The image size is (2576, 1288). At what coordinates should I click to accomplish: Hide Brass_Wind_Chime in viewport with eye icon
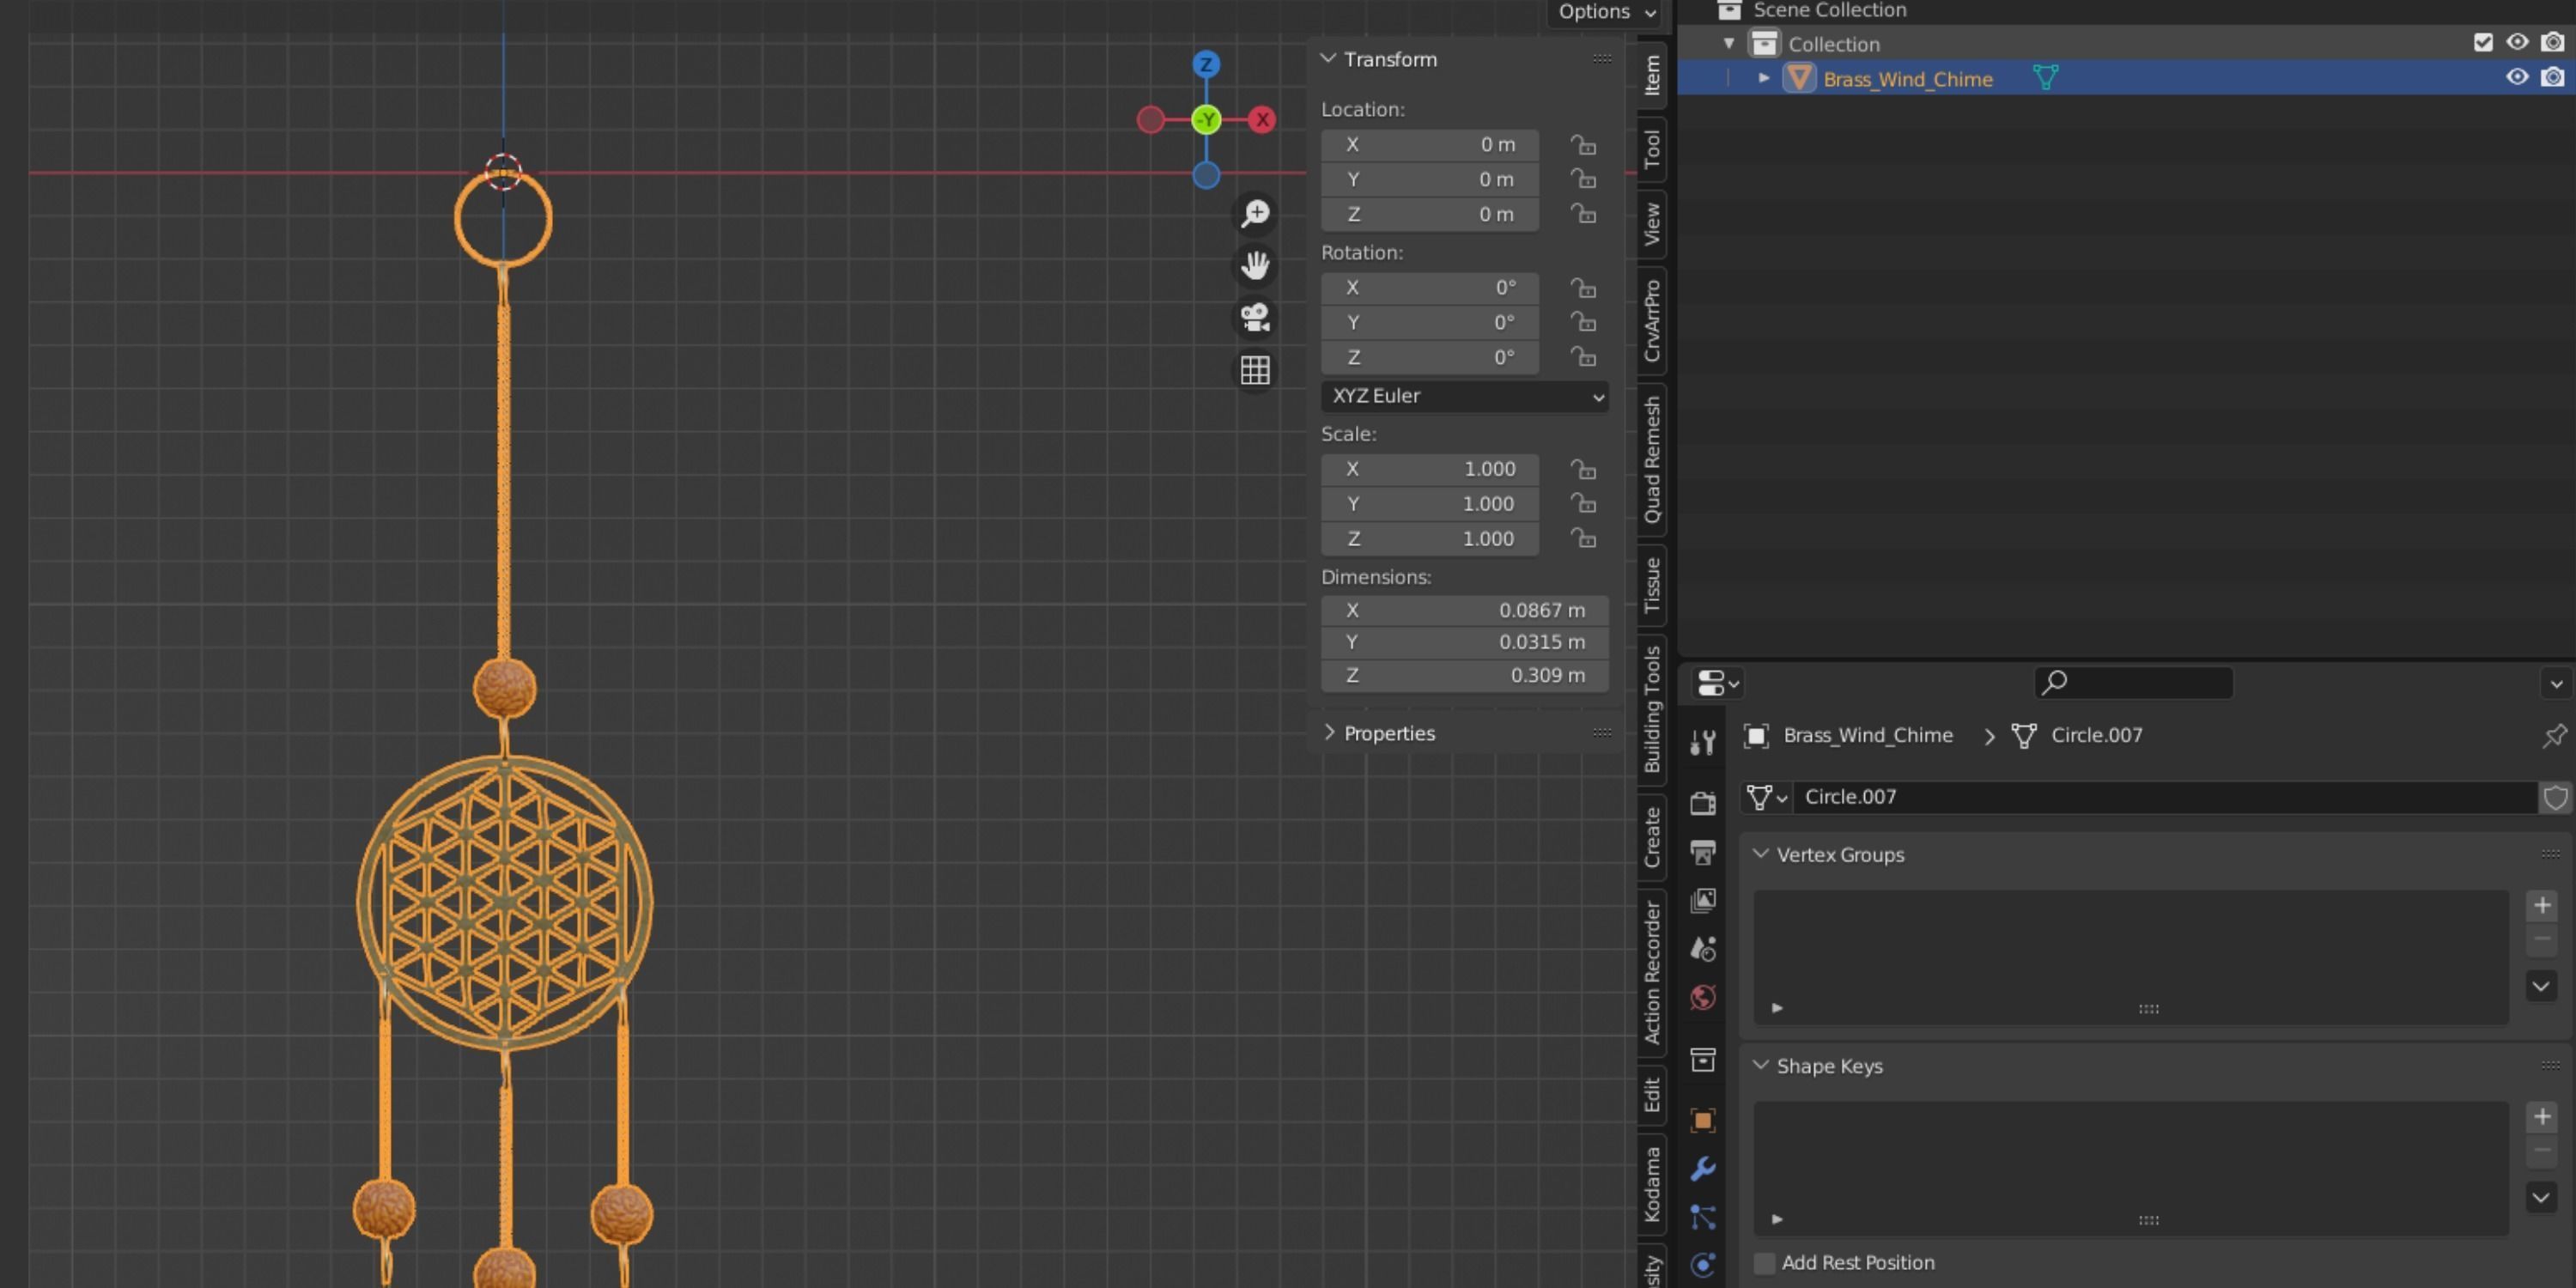[x=2516, y=78]
